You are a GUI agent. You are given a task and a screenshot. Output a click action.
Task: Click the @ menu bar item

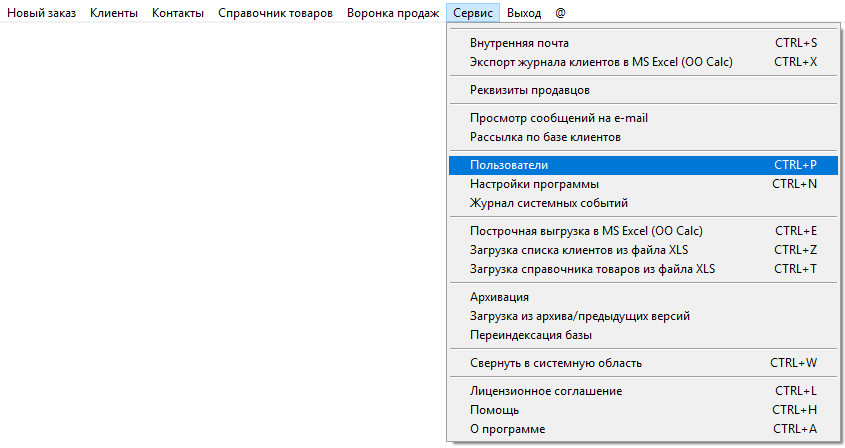click(560, 14)
